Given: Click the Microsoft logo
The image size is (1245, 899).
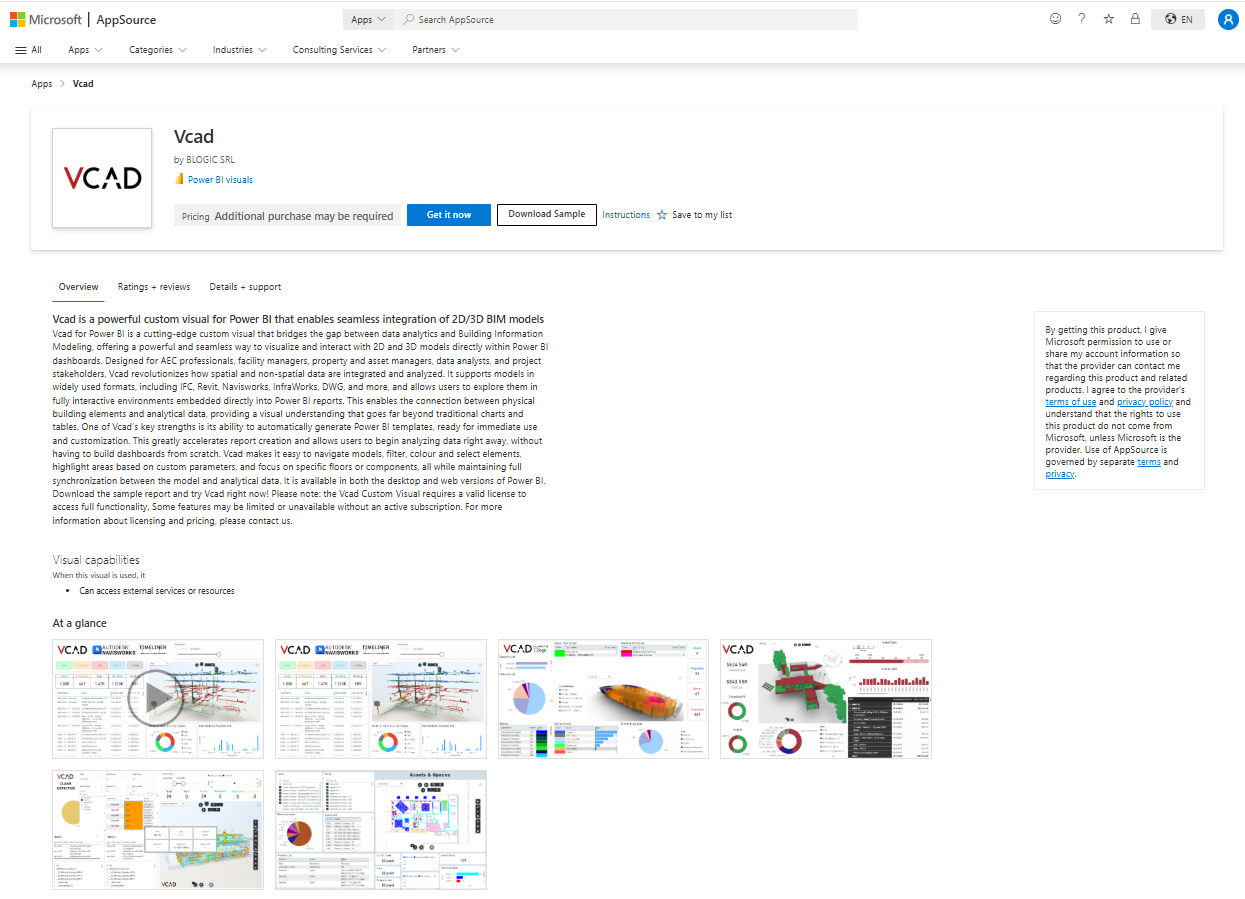Looking at the screenshot, I should tap(46, 19).
